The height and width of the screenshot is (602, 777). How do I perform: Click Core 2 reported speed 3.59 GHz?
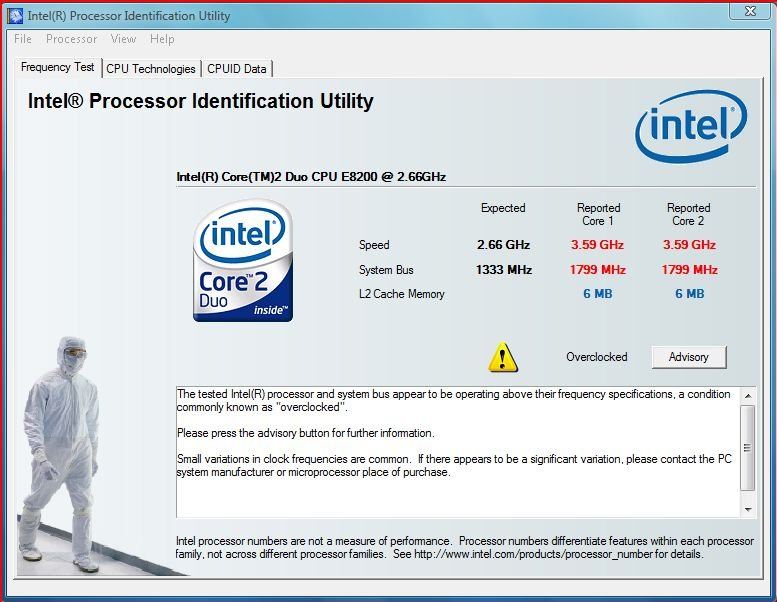click(x=689, y=245)
